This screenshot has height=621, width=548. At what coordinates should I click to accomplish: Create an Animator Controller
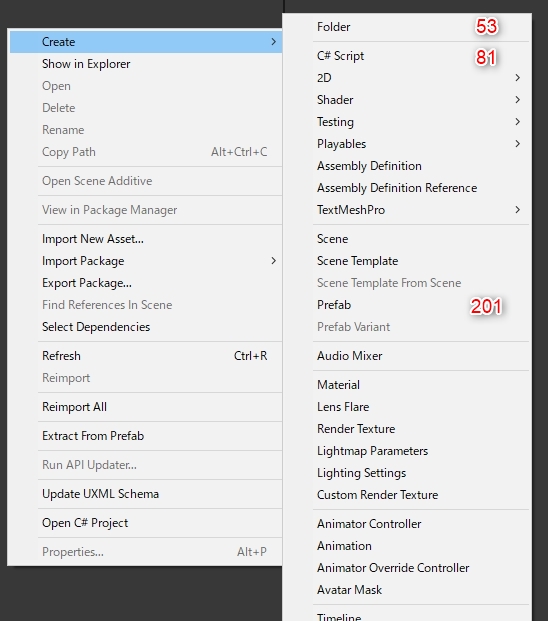(421, 524)
